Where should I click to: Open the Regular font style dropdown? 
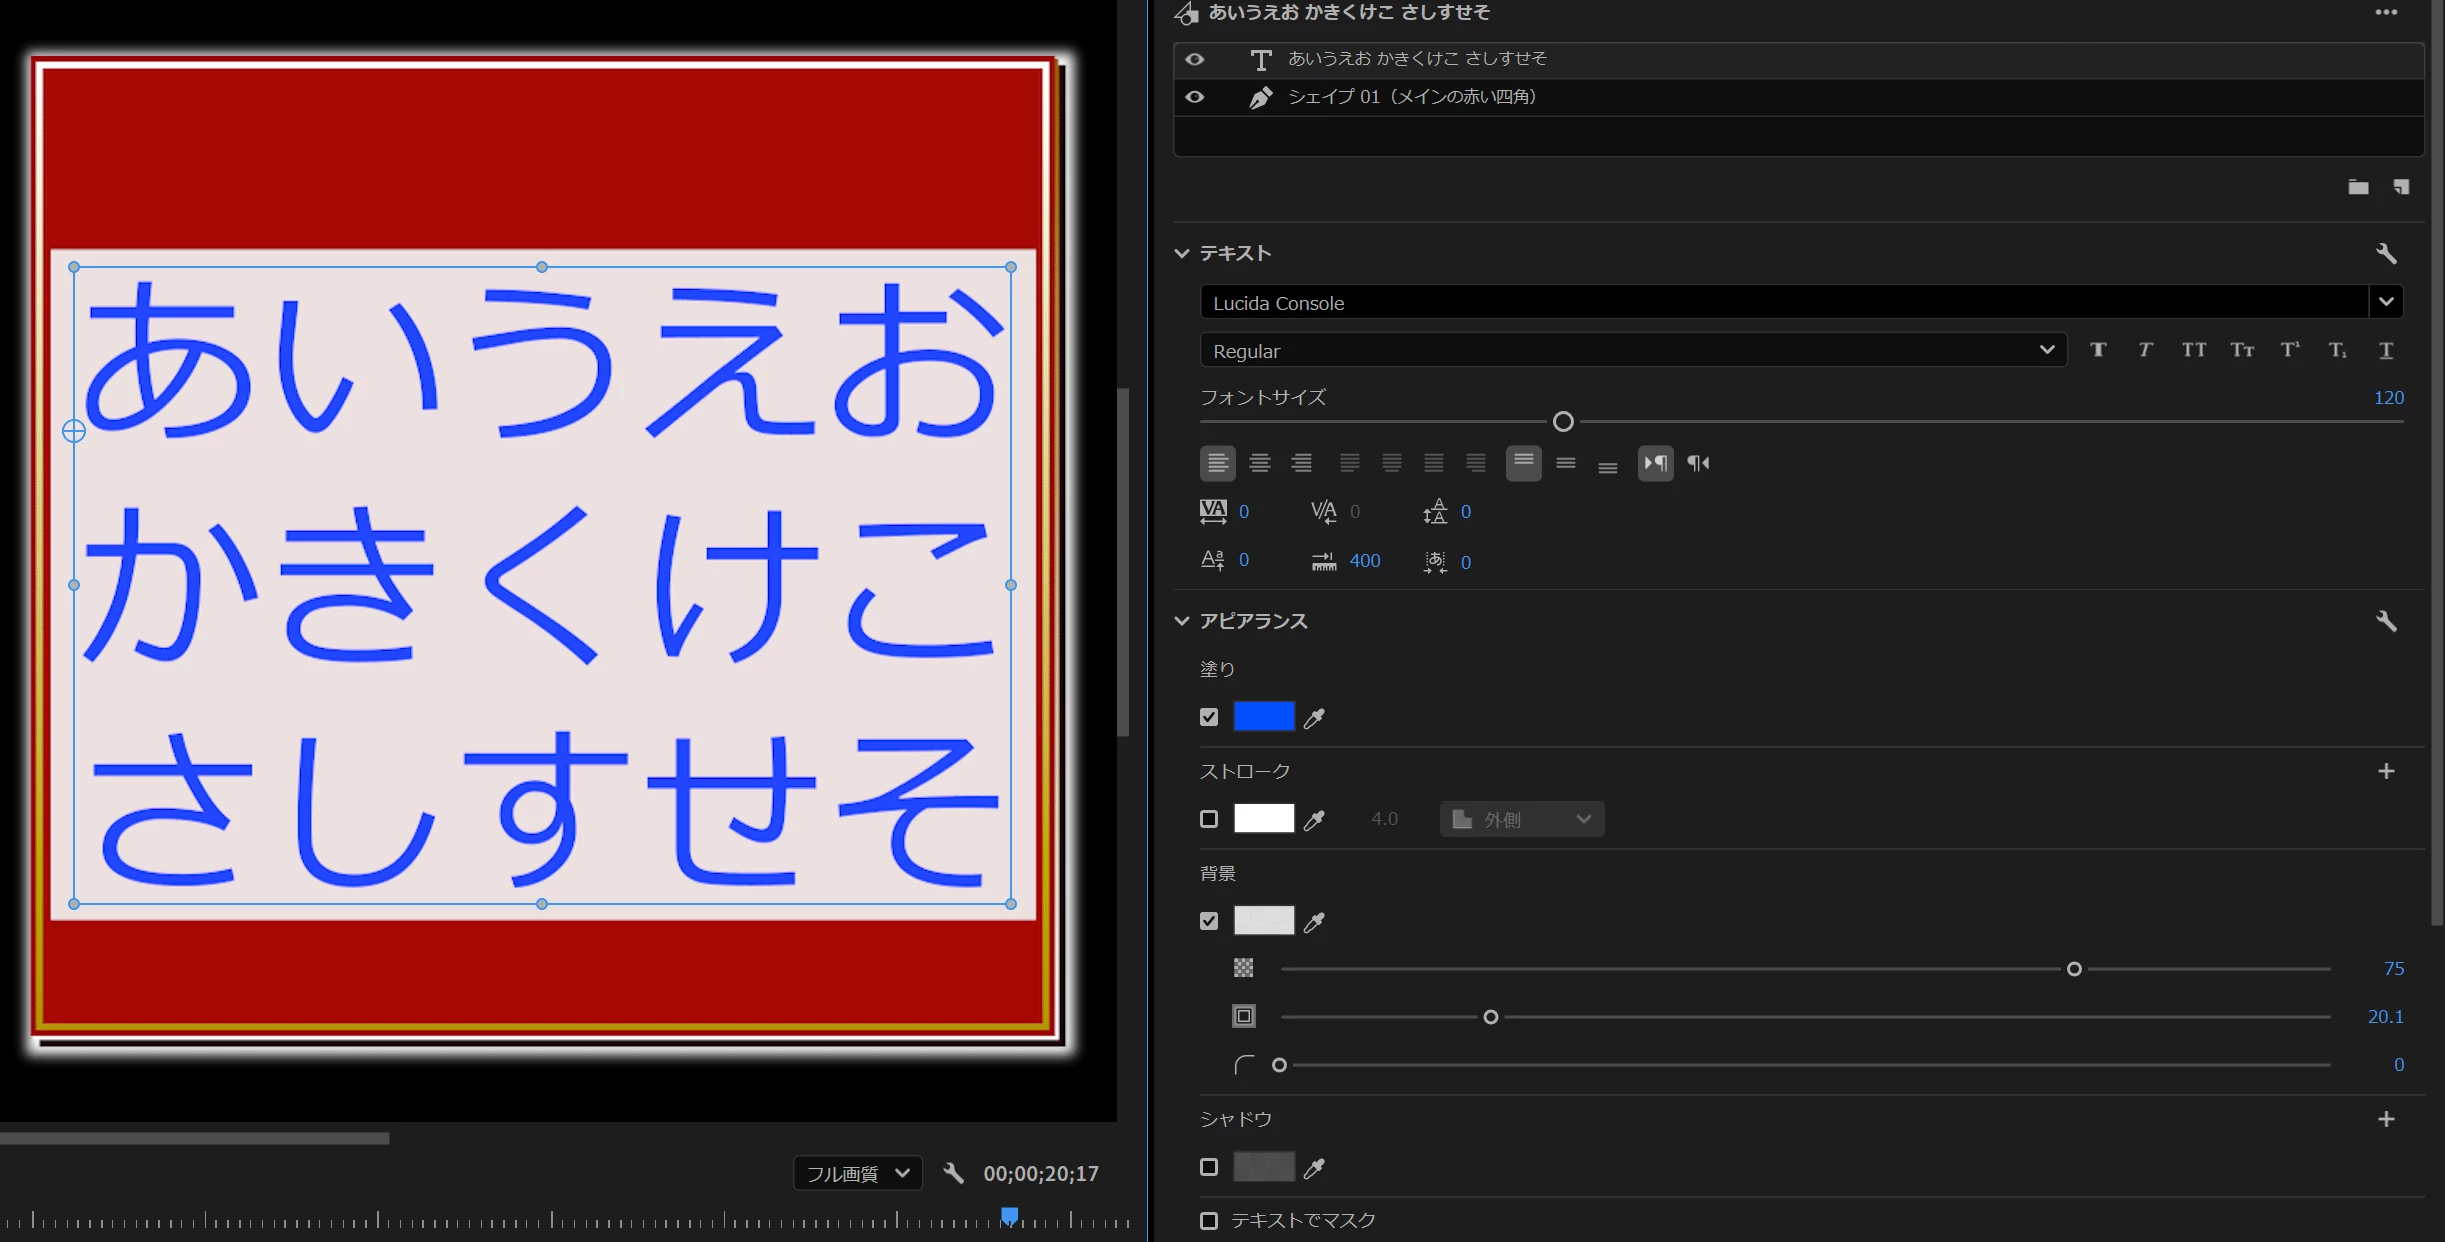point(1633,350)
